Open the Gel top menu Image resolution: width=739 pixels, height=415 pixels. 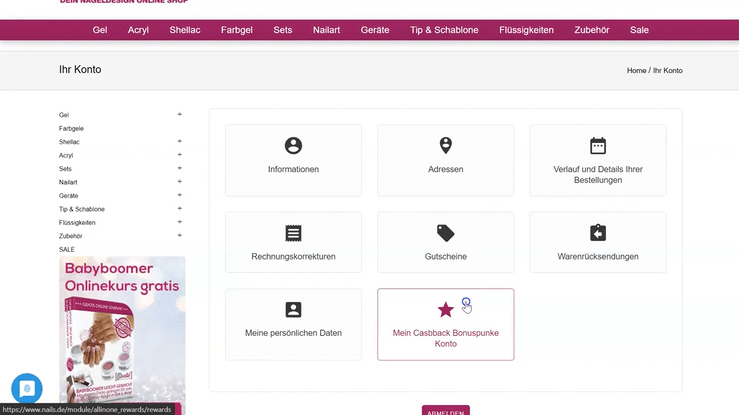coord(99,30)
